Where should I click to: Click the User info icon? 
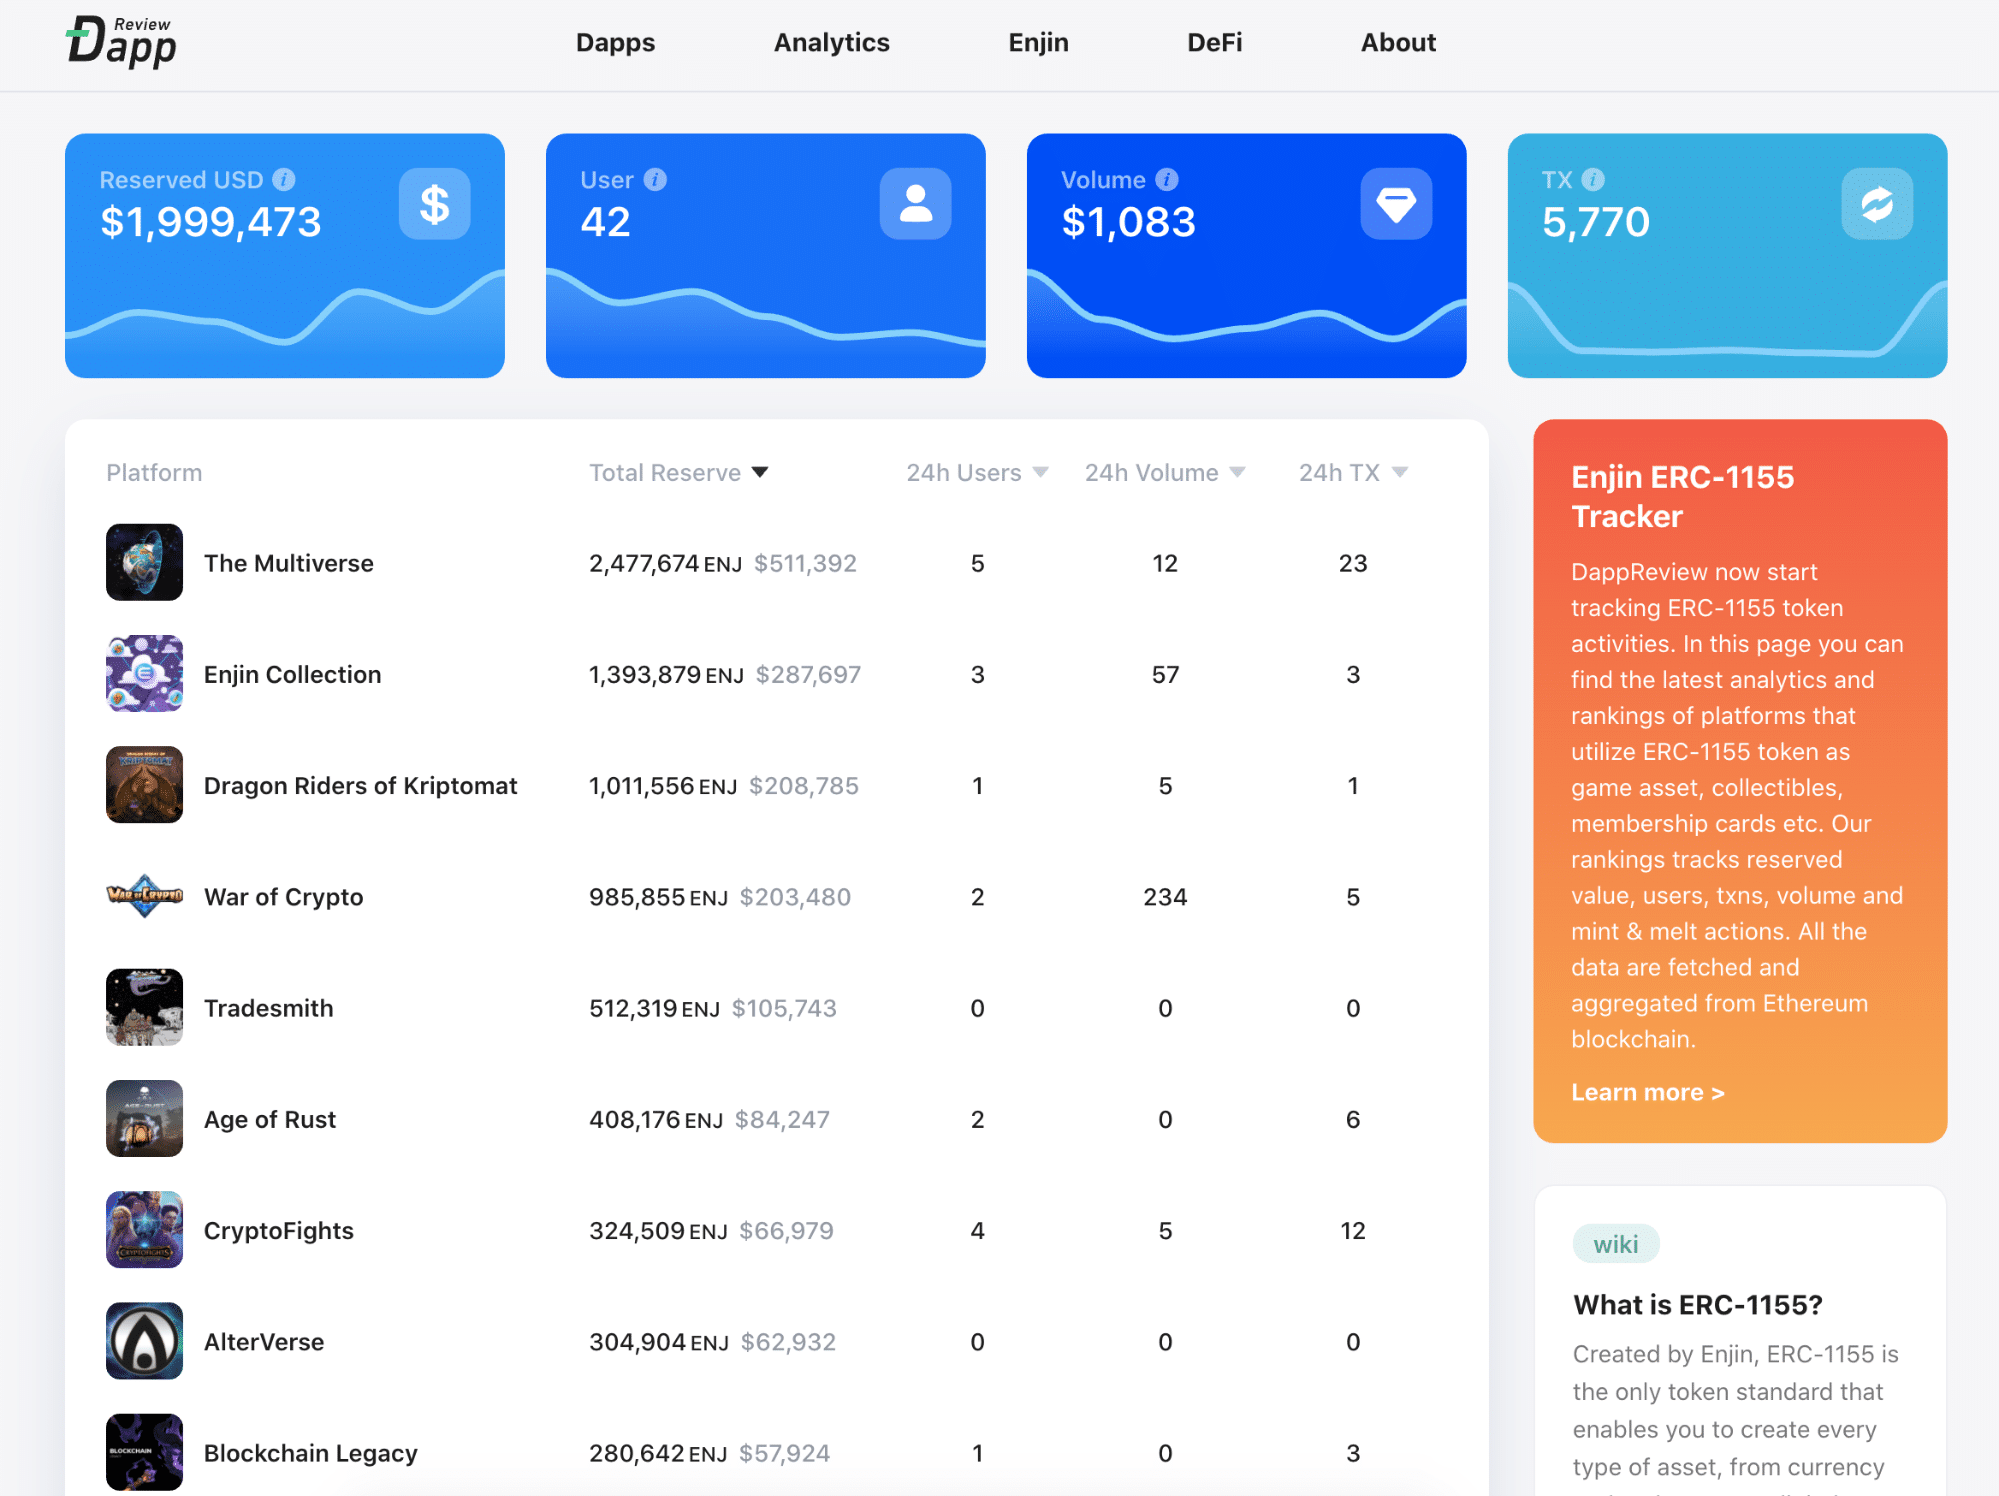(655, 179)
